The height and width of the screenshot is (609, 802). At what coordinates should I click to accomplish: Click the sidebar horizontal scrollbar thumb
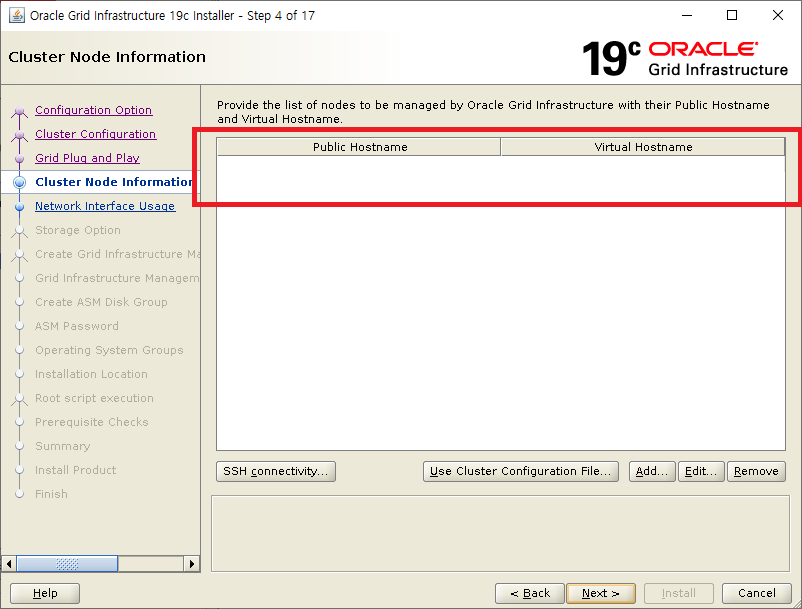pos(67,564)
